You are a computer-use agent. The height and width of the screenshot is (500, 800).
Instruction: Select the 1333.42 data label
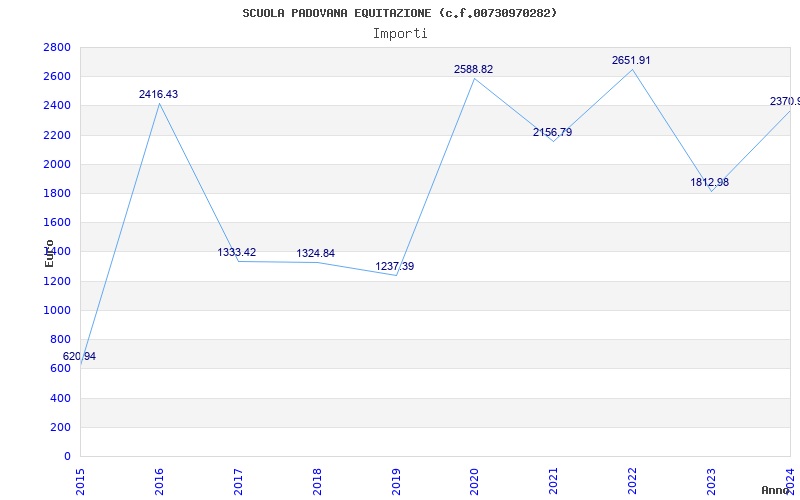click(237, 252)
